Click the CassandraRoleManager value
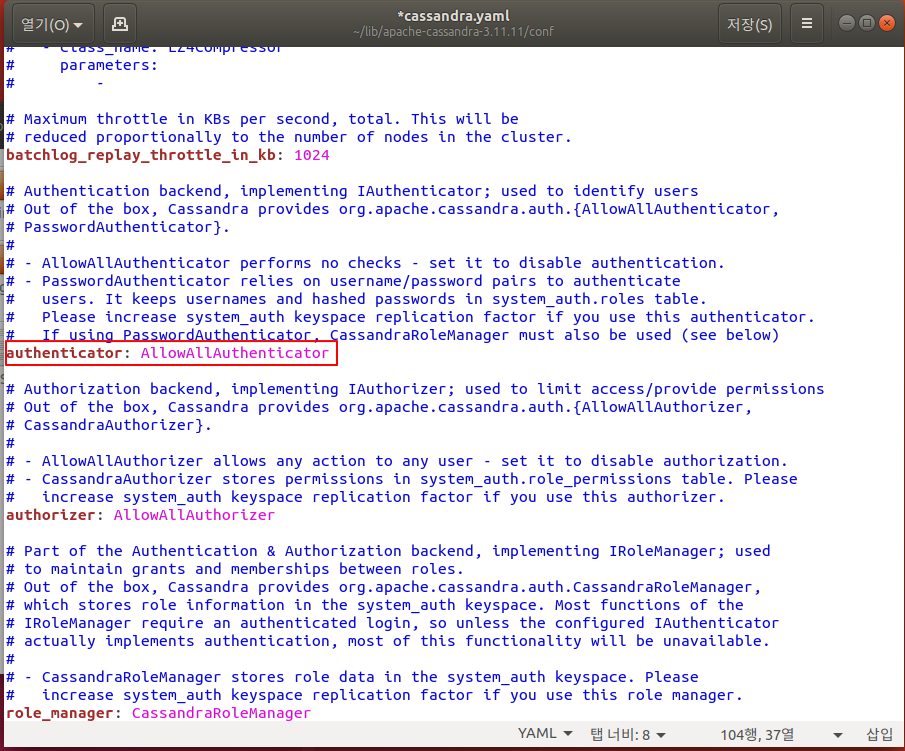Viewport: 905px width, 751px height. click(221, 713)
